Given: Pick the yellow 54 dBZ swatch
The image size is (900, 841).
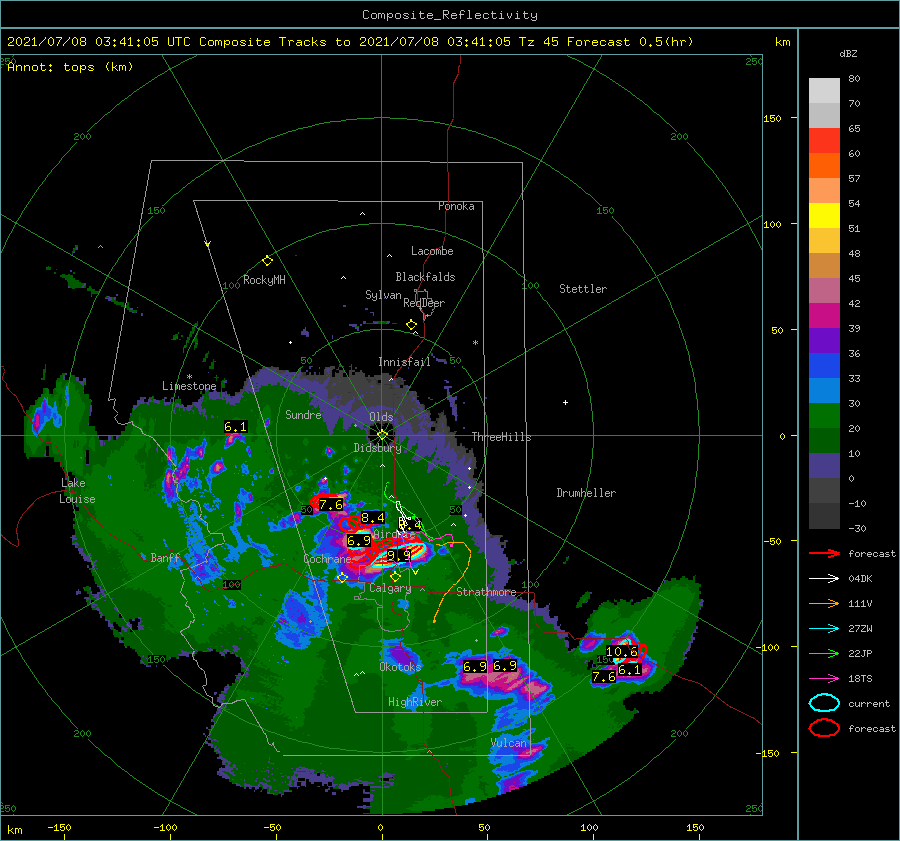Looking at the screenshot, I should [824, 216].
